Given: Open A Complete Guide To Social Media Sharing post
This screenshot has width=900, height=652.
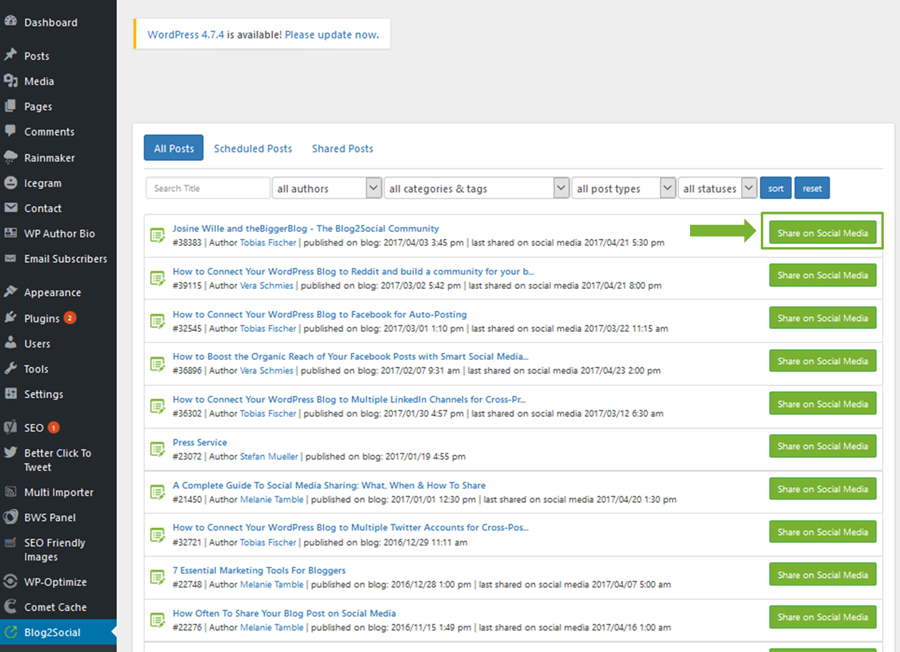Looking at the screenshot, I should [329, 486].
